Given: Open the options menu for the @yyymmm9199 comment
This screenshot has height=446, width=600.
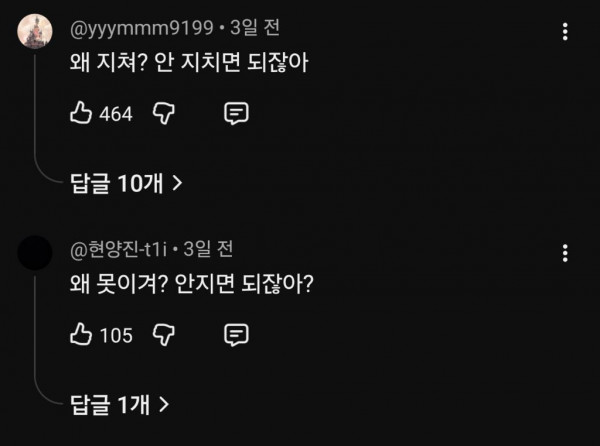Looking at the screenshot, I should click(565, 31).
